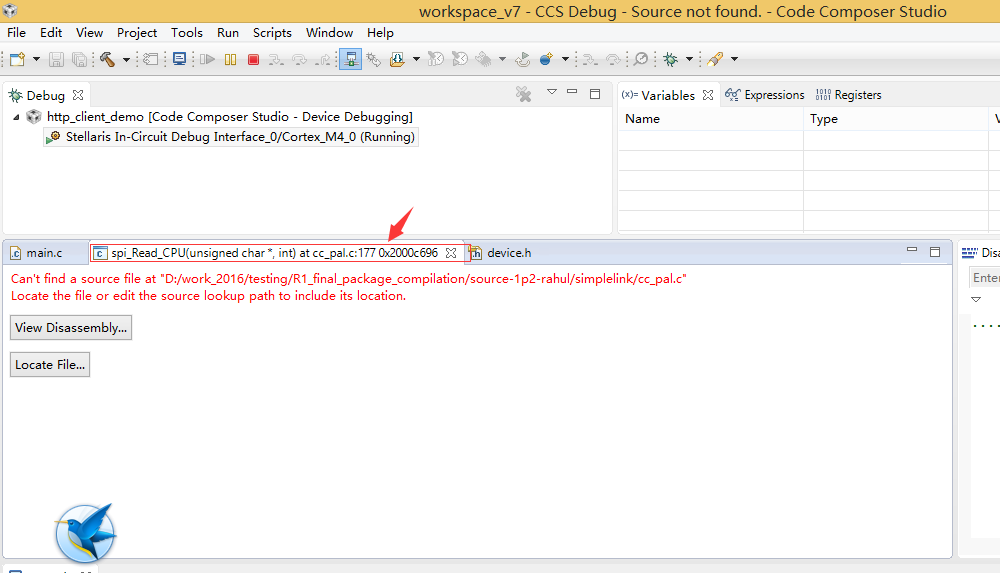Click the Type column header
Image resolution: width=1000 pixels, height=573 pixels.
pos(895,119)
